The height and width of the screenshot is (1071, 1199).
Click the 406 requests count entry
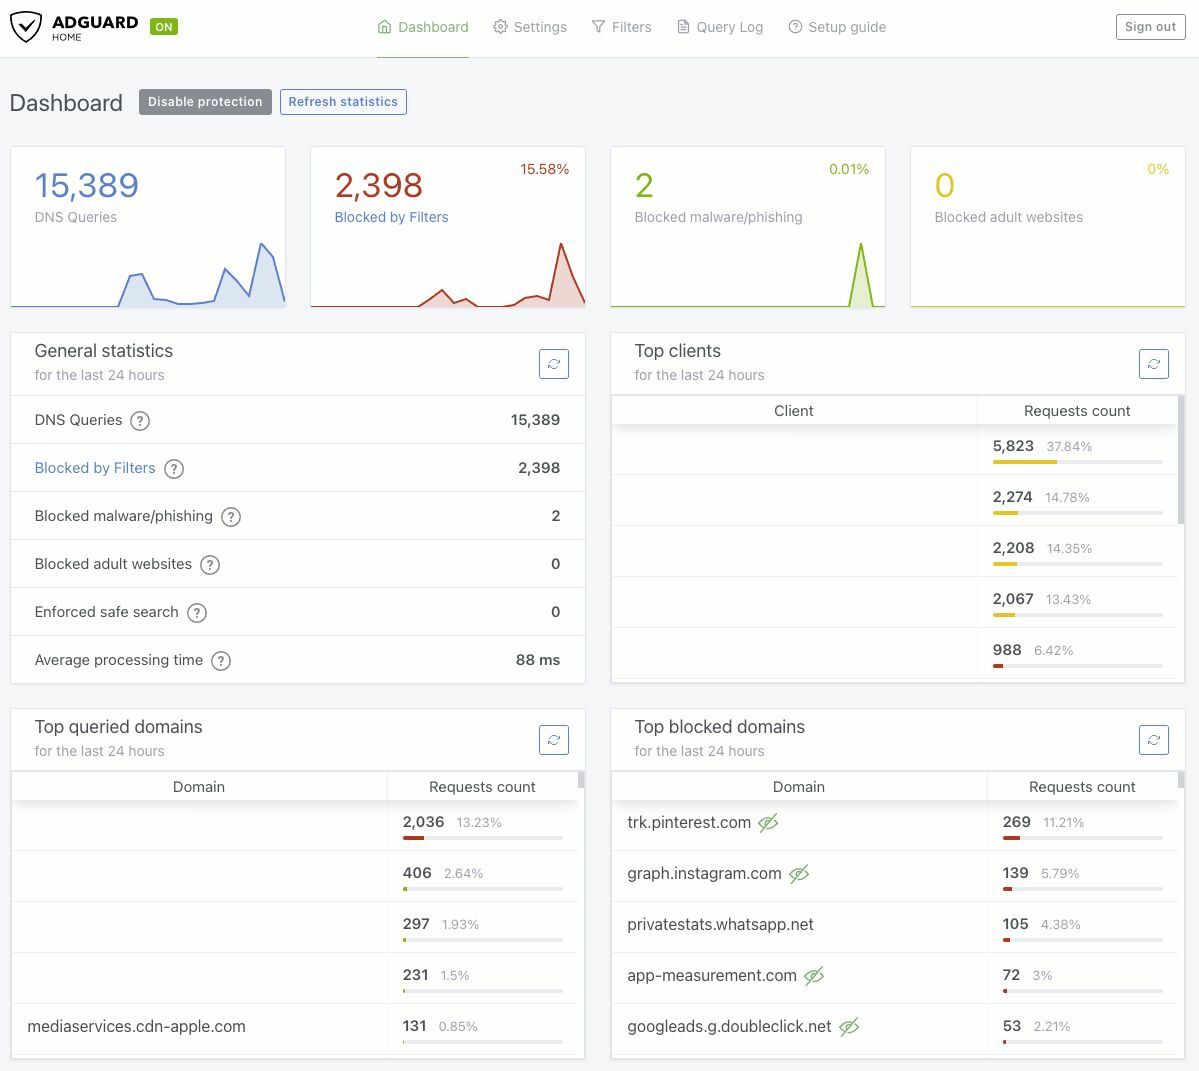(417, 873)
